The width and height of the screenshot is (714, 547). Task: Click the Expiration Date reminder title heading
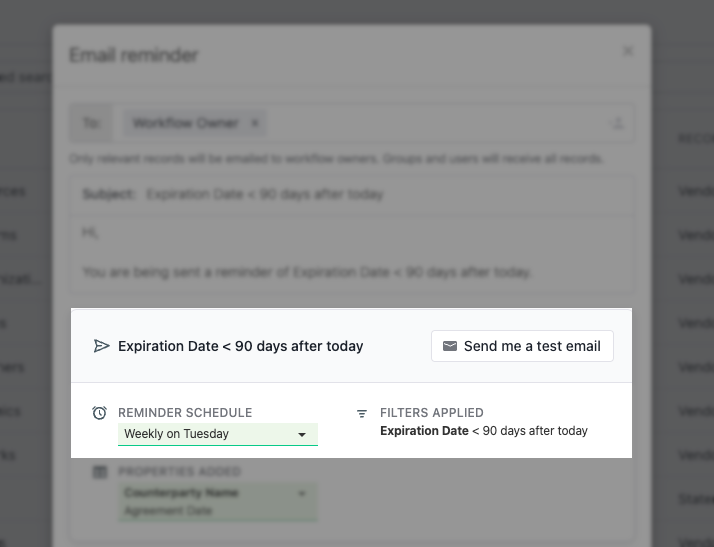[x=240, y=346]
